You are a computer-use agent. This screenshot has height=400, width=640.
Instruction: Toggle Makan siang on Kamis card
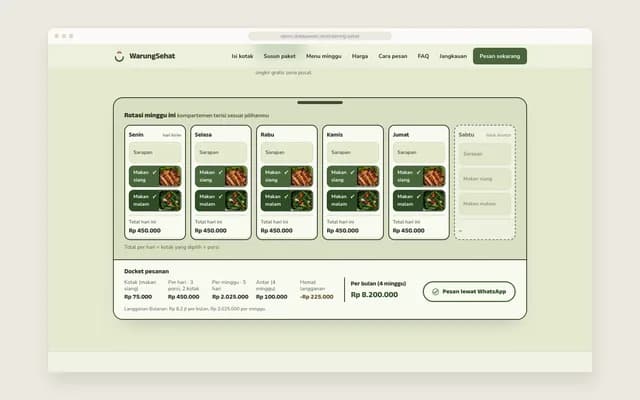tap(353, 176)
